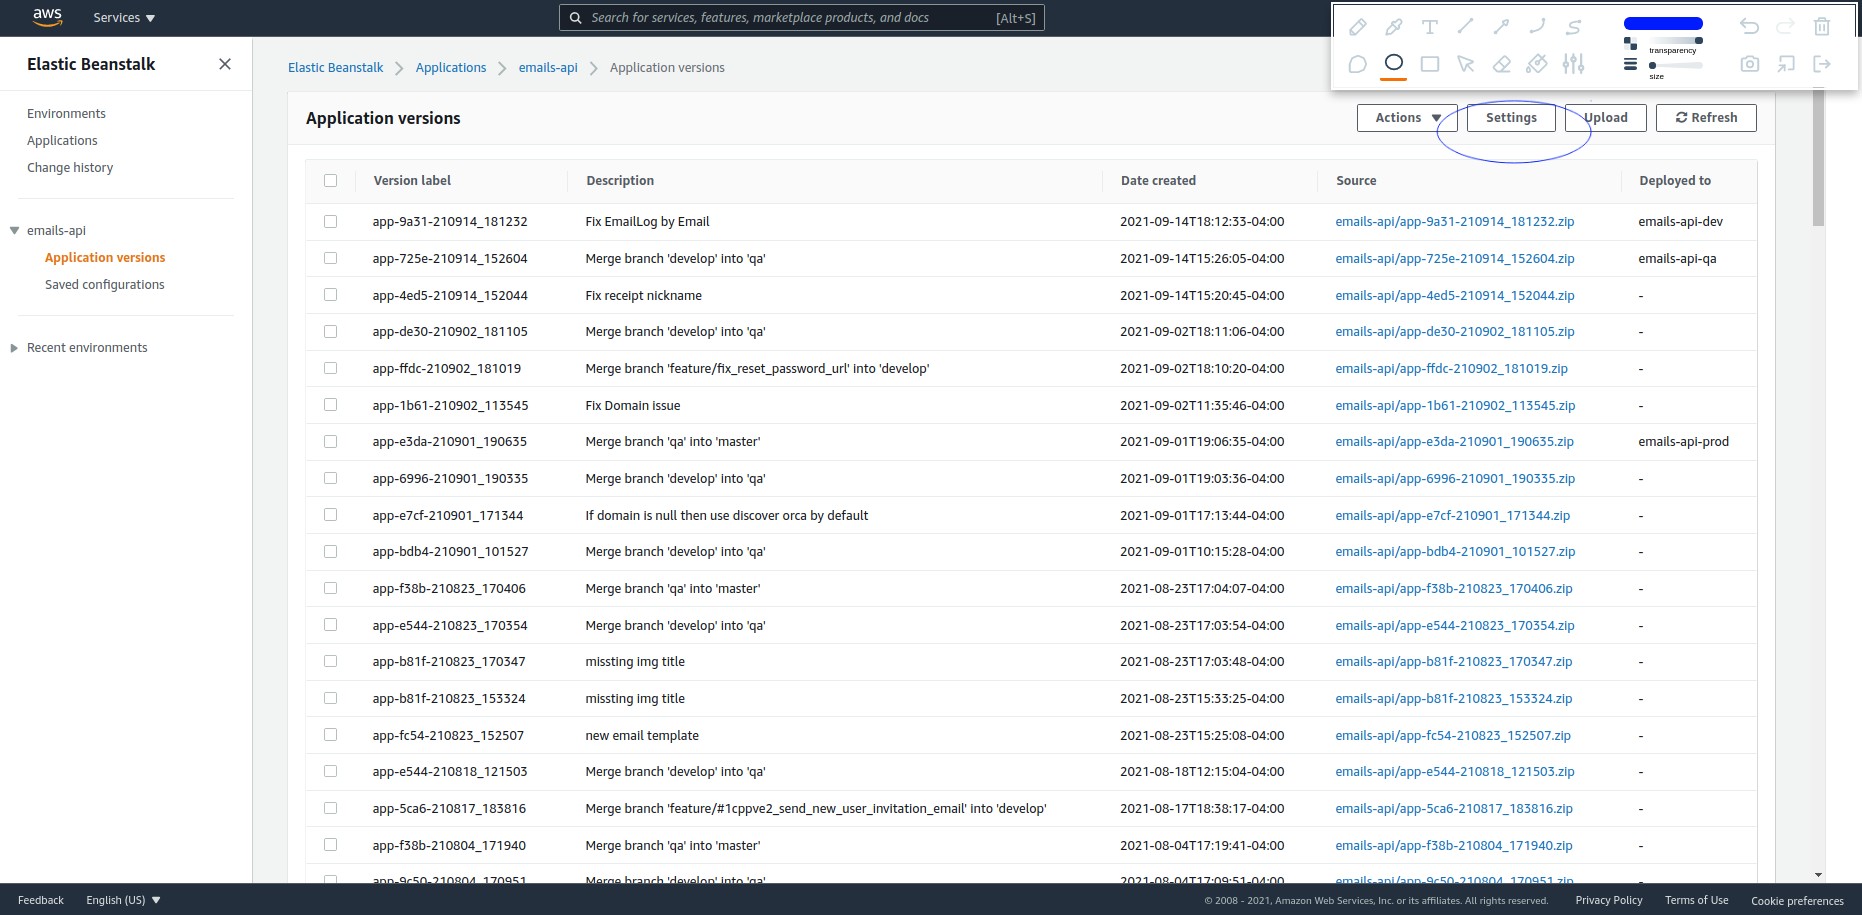Open emails-api/app-e3da-210901_190635.zip source link

pyautogui.click(x=1454, y=442)
